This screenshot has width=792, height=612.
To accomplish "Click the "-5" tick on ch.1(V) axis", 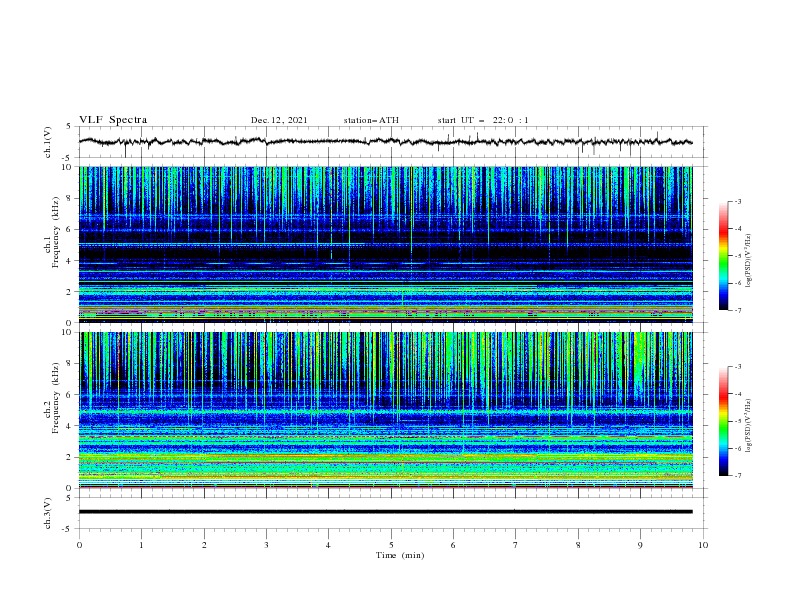I will point(67,157).
